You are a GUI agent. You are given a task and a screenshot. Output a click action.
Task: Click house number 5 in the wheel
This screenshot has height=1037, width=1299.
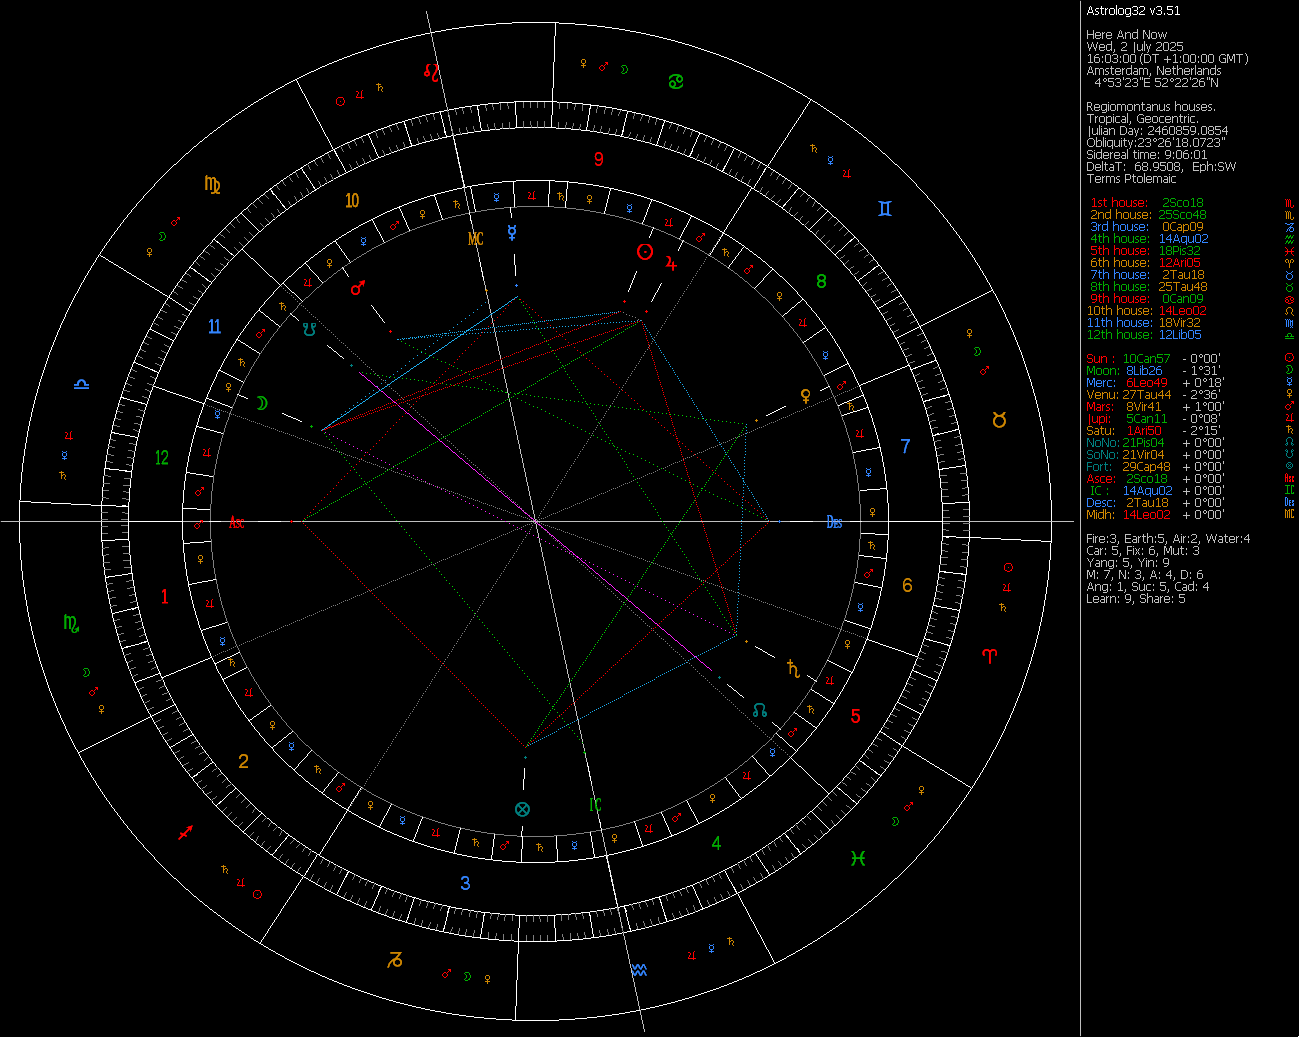coord(855,716)
